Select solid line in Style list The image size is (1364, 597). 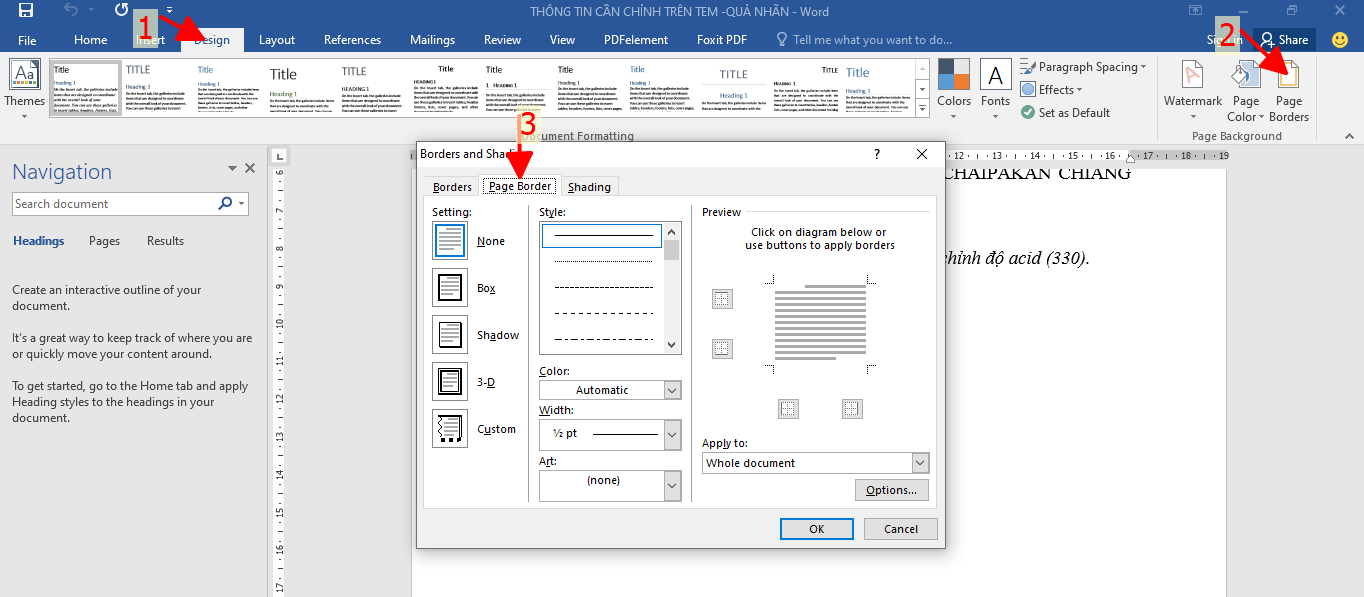[x=601, y=236]
